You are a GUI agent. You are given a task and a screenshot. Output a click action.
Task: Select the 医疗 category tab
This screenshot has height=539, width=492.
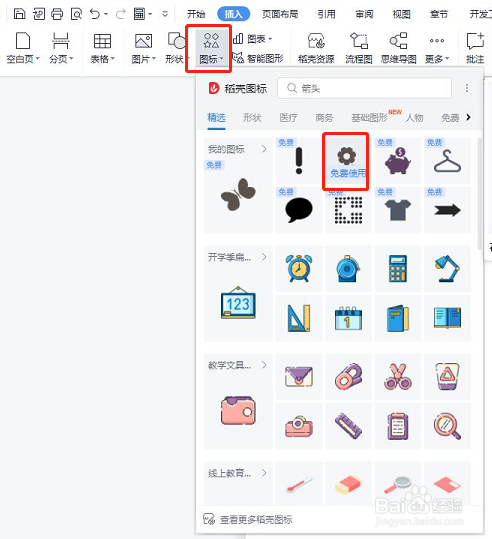point(288,118)
